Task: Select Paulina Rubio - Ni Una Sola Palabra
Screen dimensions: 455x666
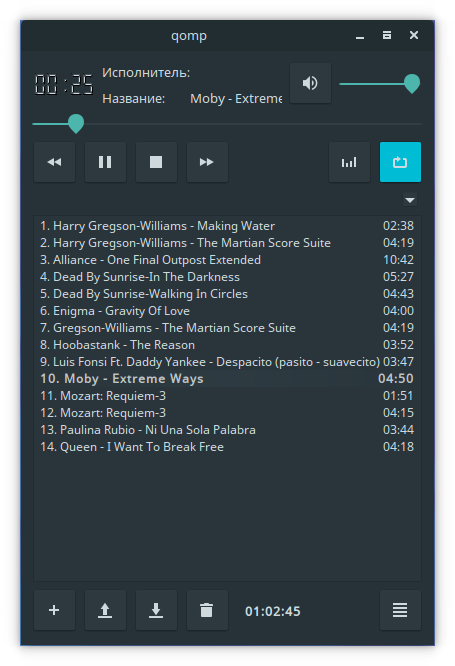Action: pyautogui.click(x=227, y=429)
